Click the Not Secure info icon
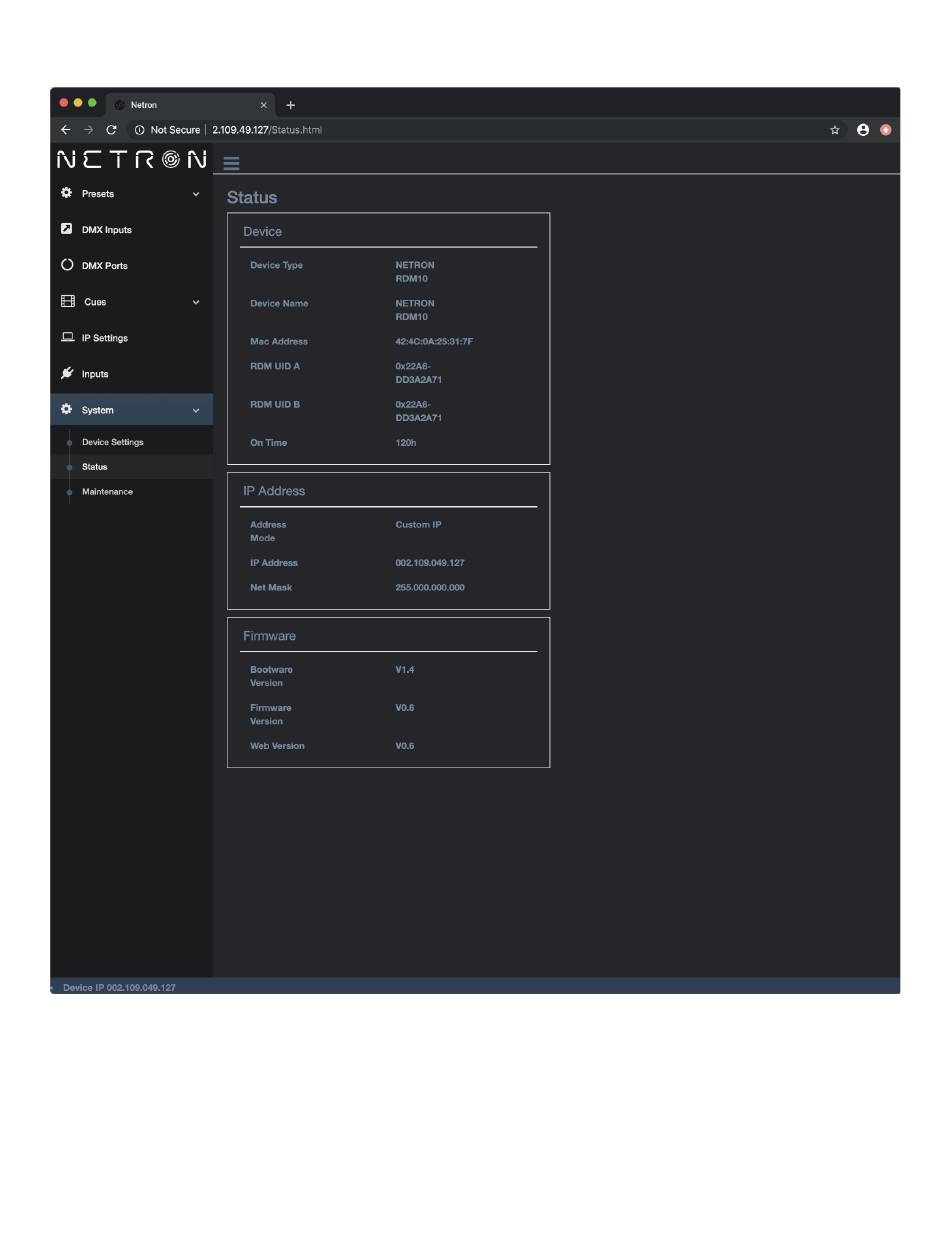Image resolution: width=950 pixels, height=1254 pixels. (139, 130)
